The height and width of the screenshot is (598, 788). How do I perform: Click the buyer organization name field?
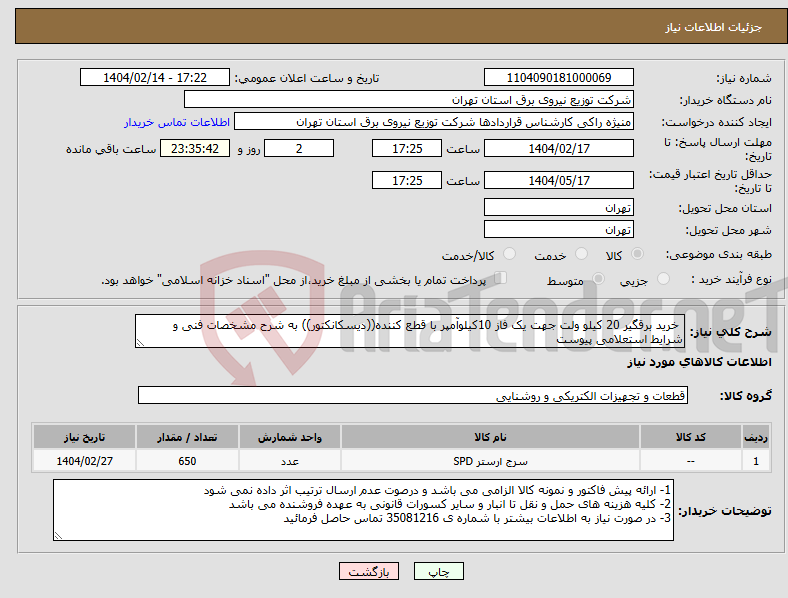point(409,99)
